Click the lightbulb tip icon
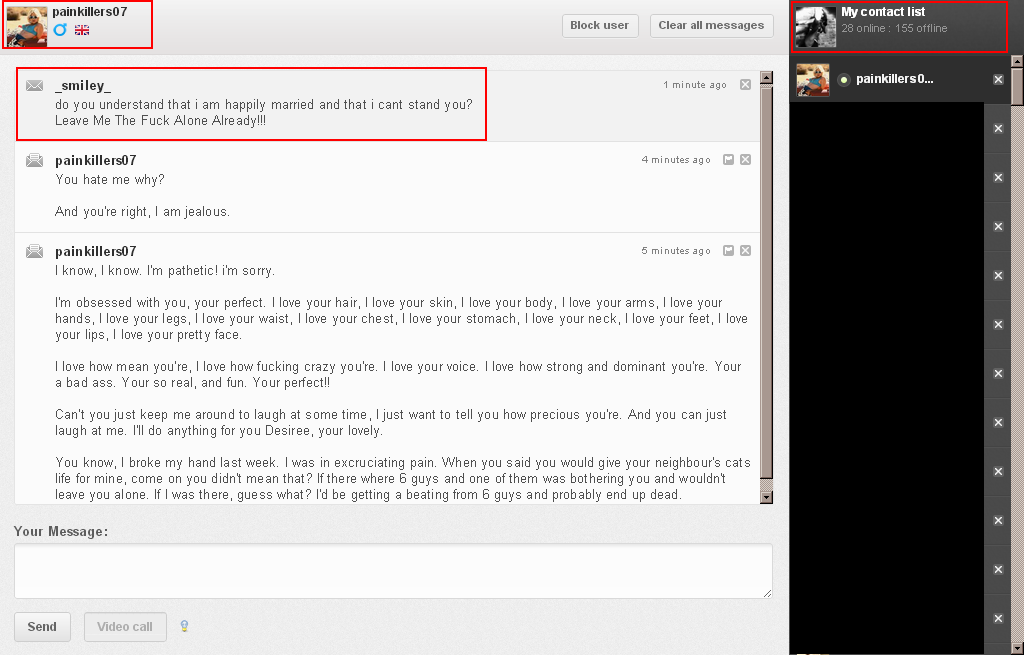 [184, 626]
